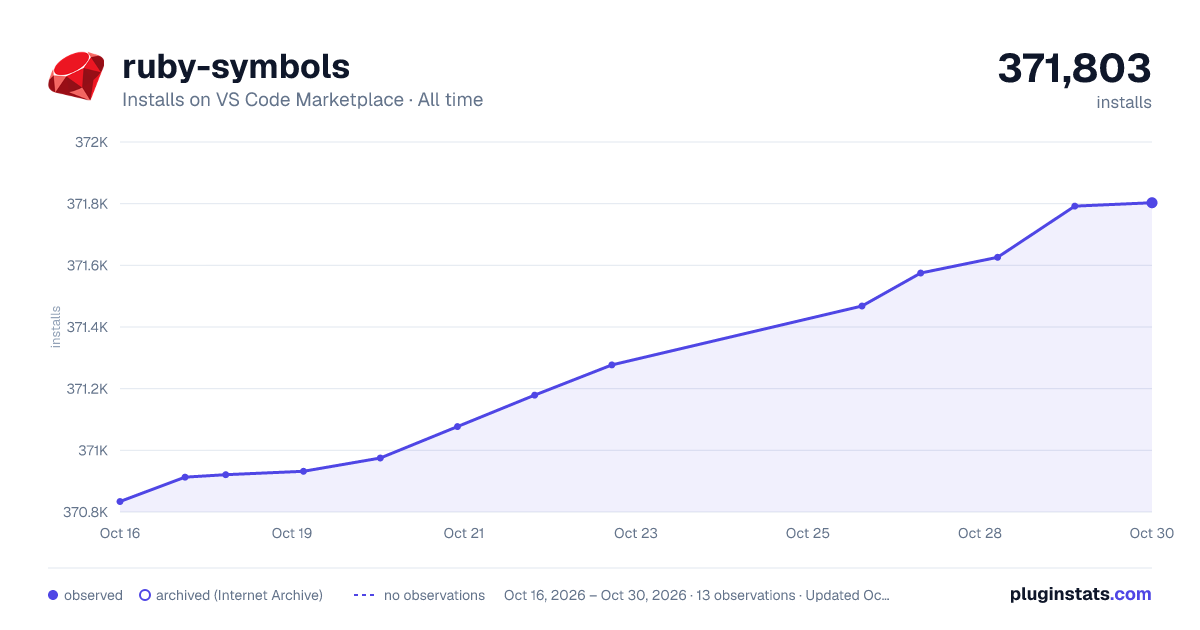Click the vertical 'installs' axis title
This screenshot has width=1200, height=630.
tap(55, 327)
